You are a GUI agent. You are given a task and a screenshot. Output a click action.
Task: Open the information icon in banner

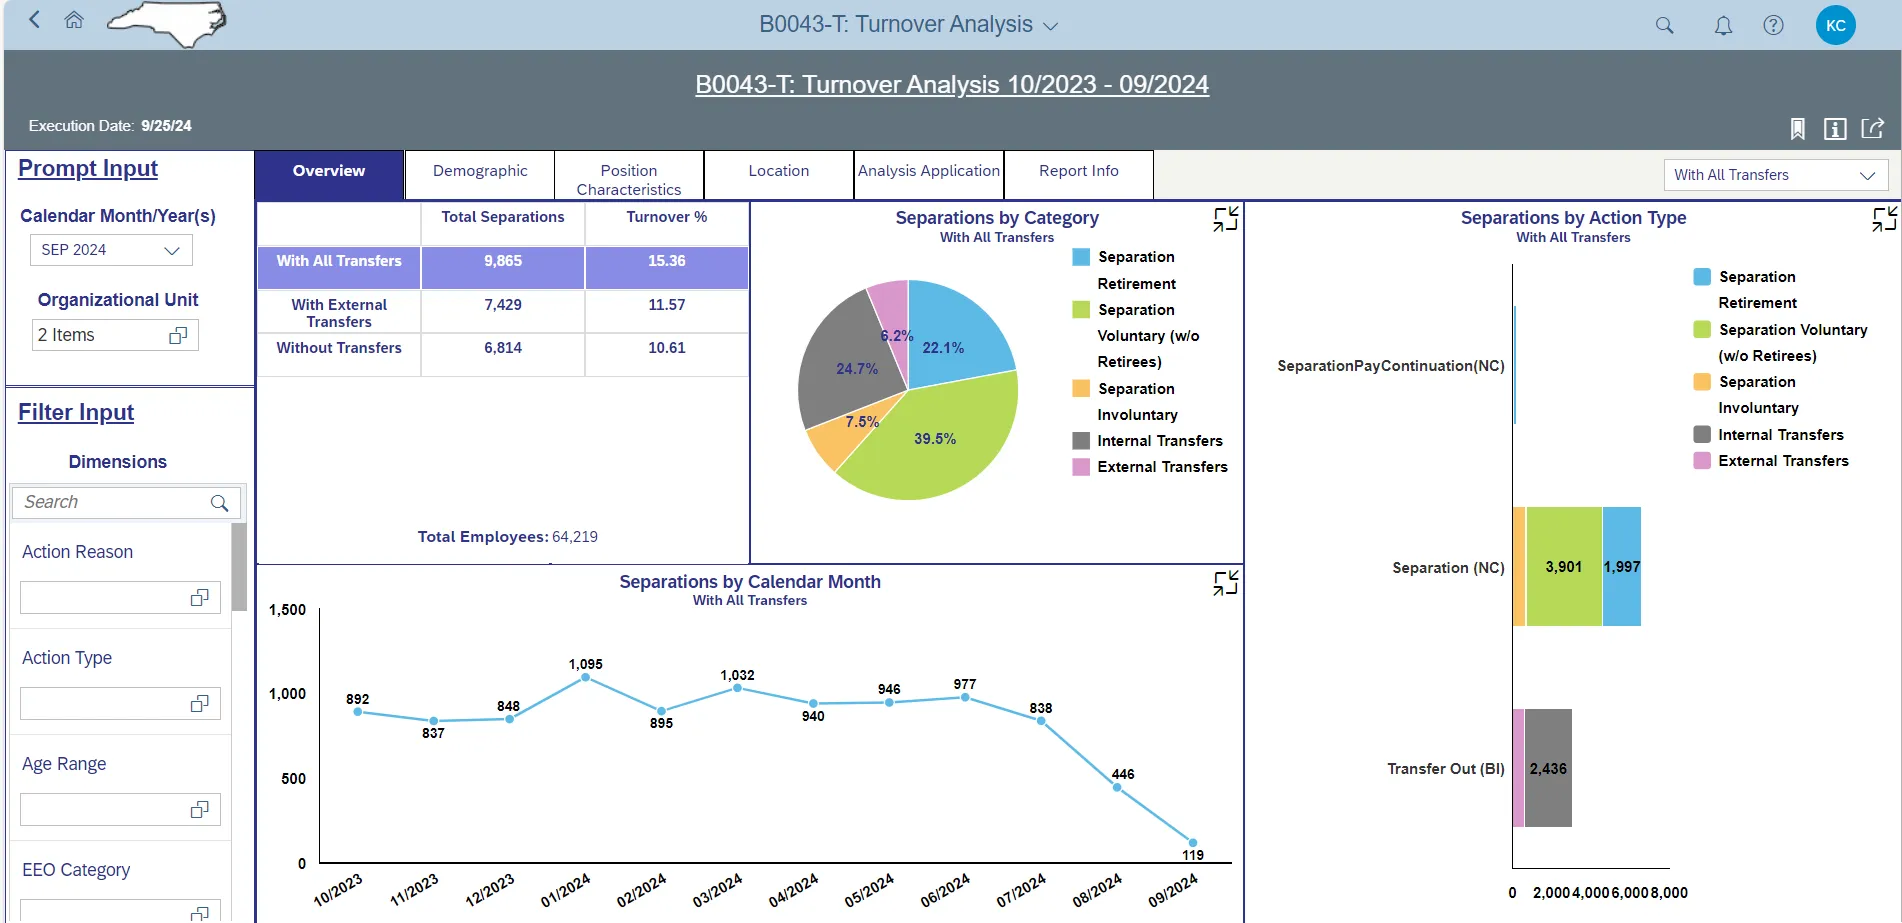tap(1835, 129)
